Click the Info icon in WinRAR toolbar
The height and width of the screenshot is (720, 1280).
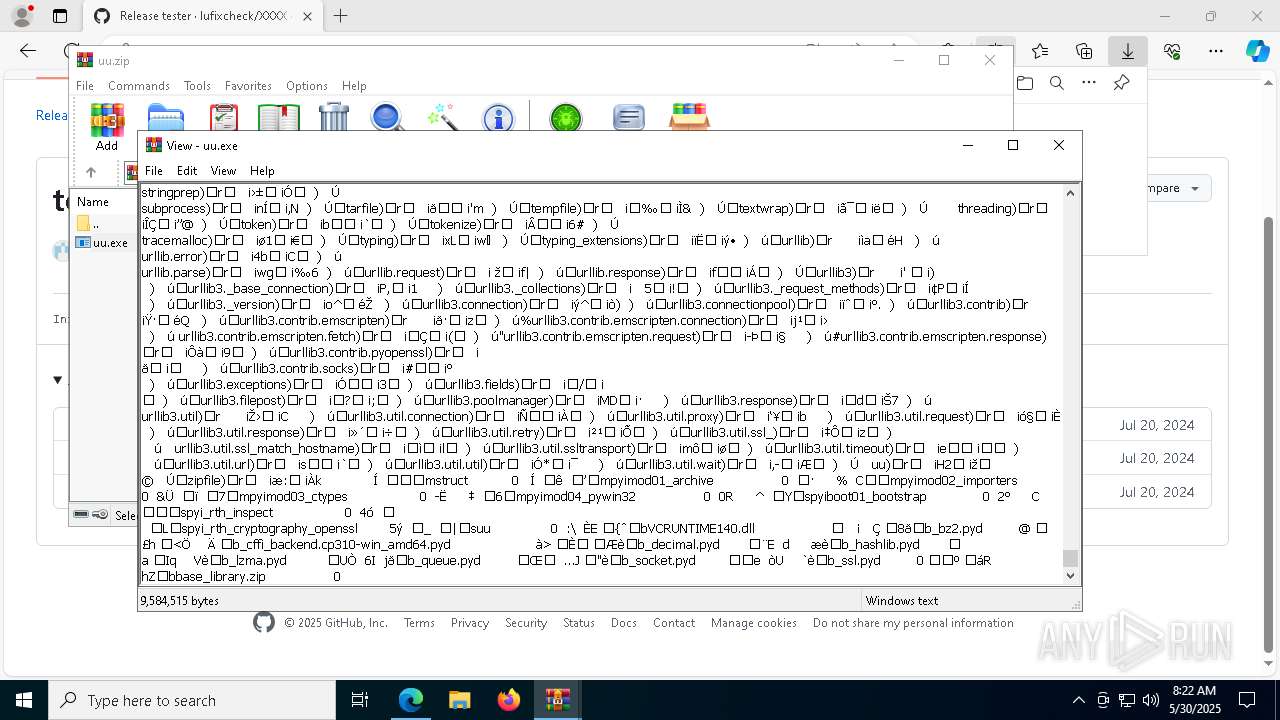pyautogui.click(x=498, y=118)
